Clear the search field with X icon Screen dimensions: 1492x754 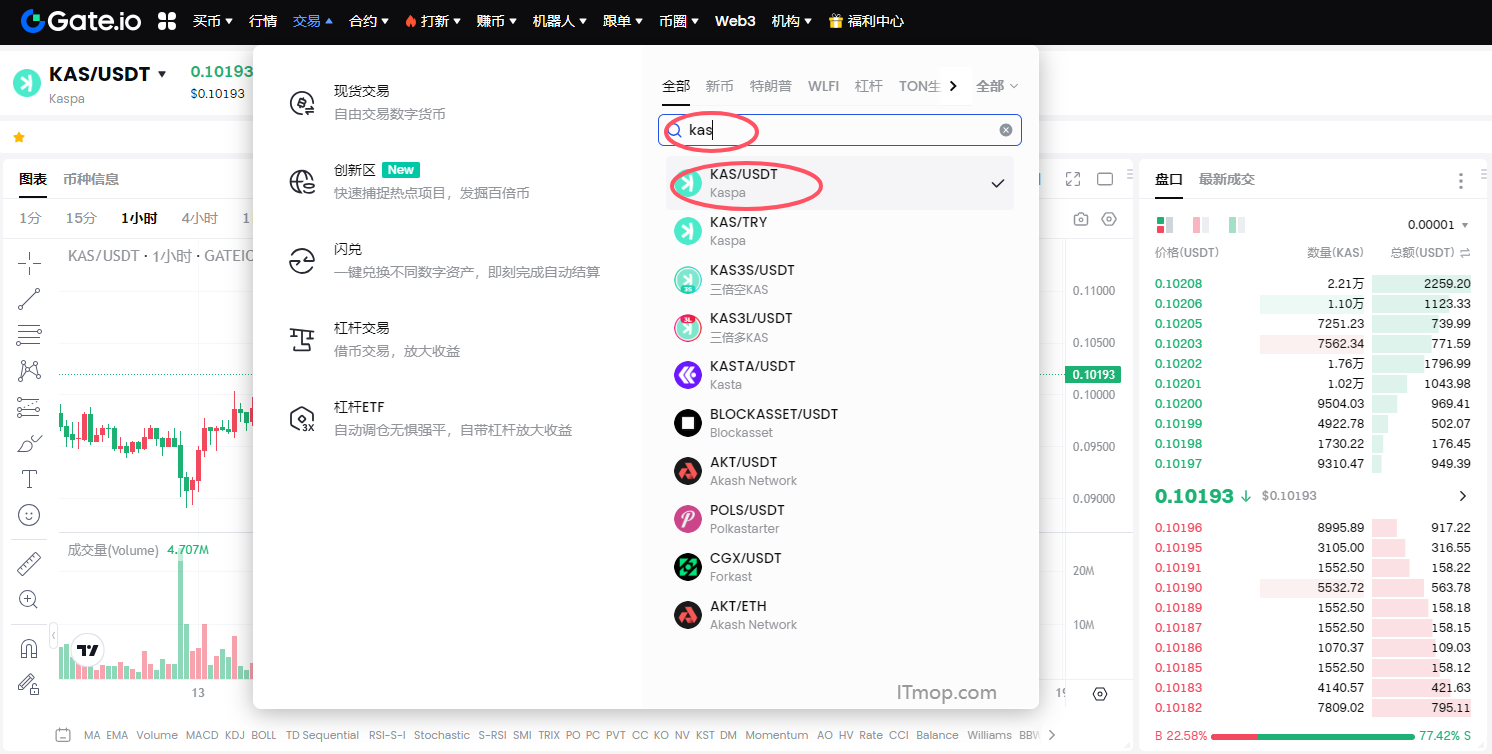click(x=1006, y=130)
